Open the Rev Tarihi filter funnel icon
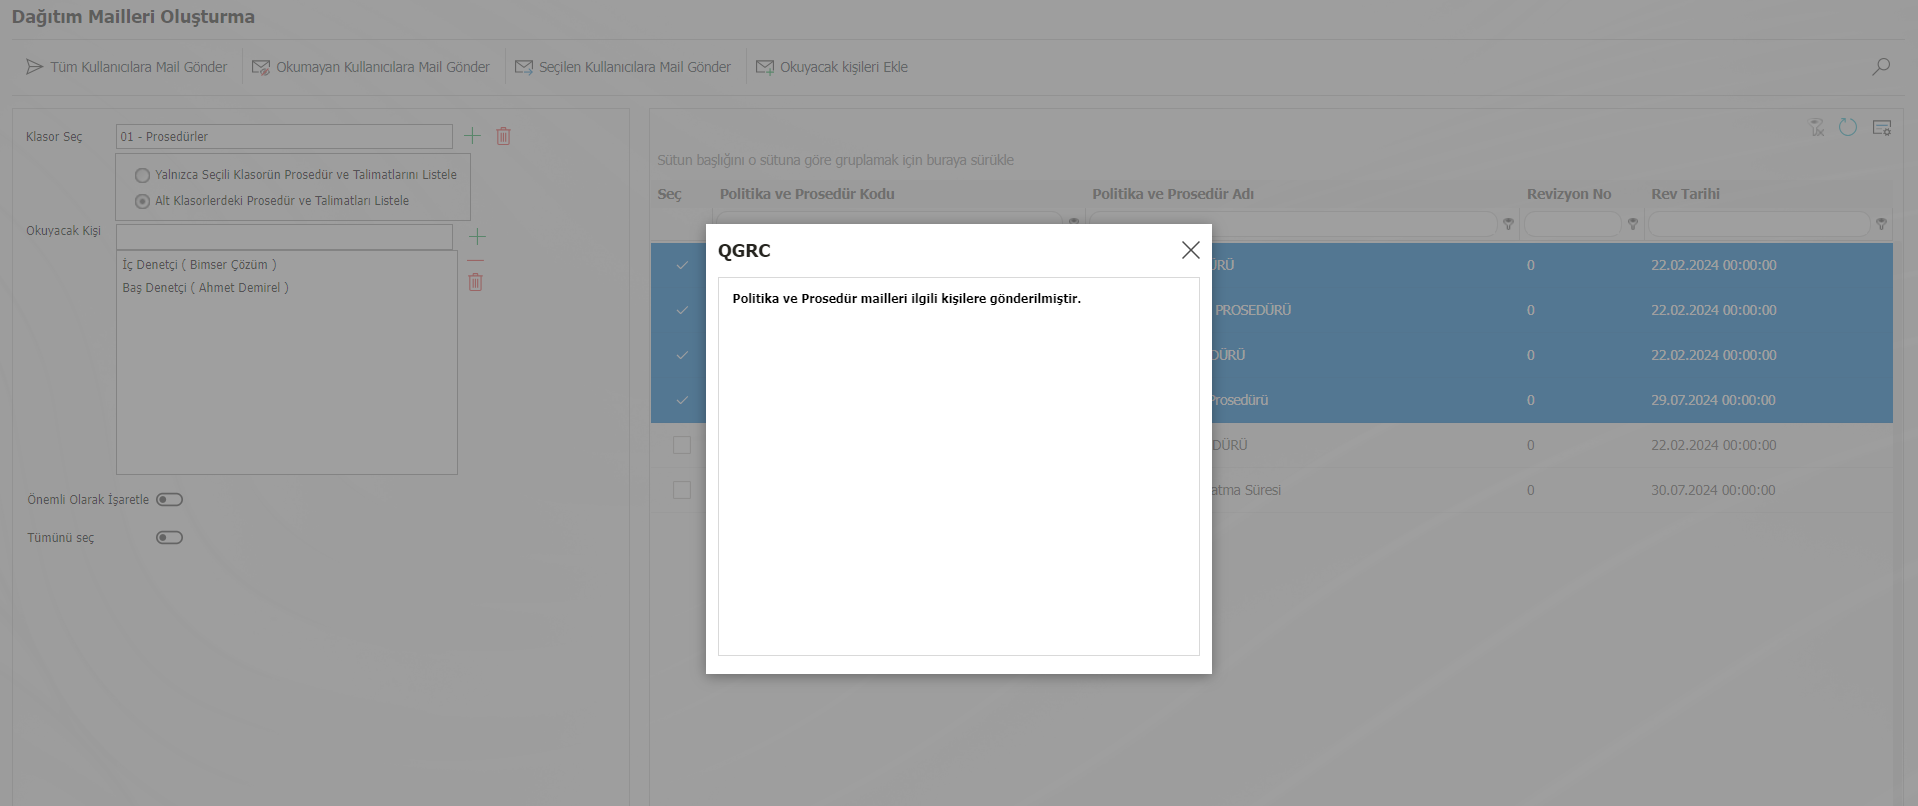Image resolution: width=1918 pixels, height=806 pixels. (1881, 224)
